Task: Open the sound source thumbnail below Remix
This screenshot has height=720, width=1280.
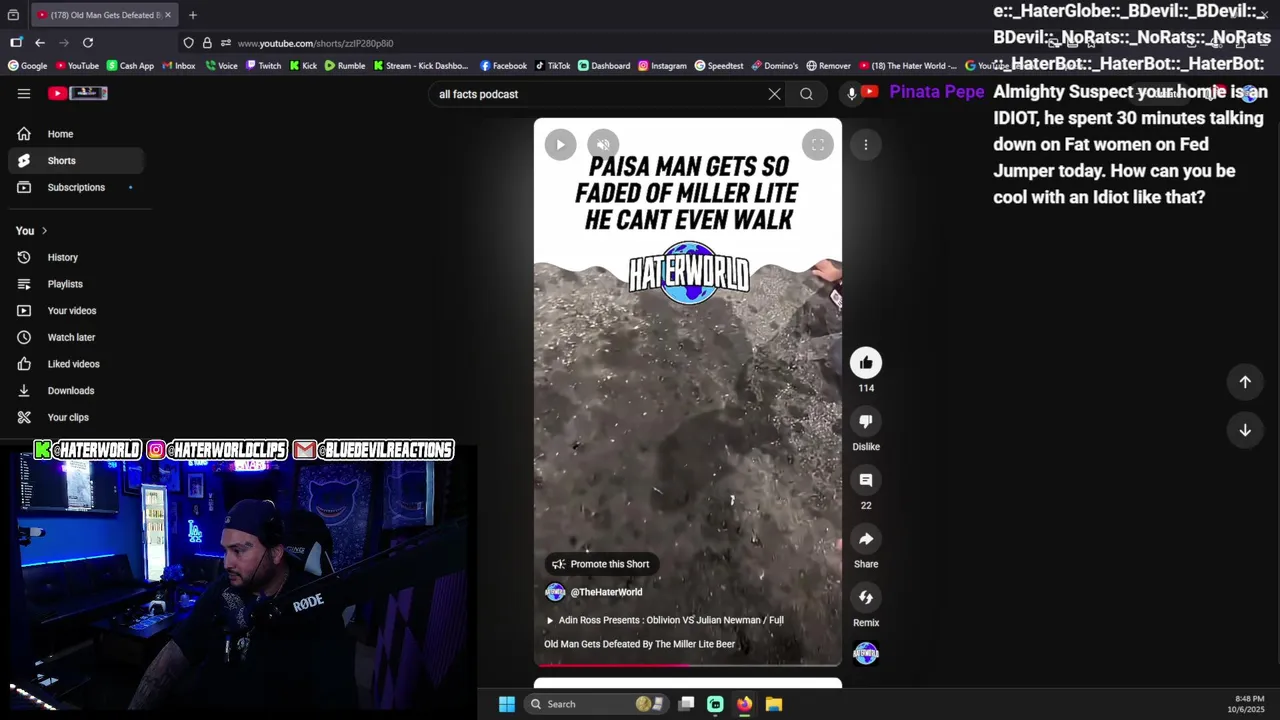Action: tap(866, 654)
